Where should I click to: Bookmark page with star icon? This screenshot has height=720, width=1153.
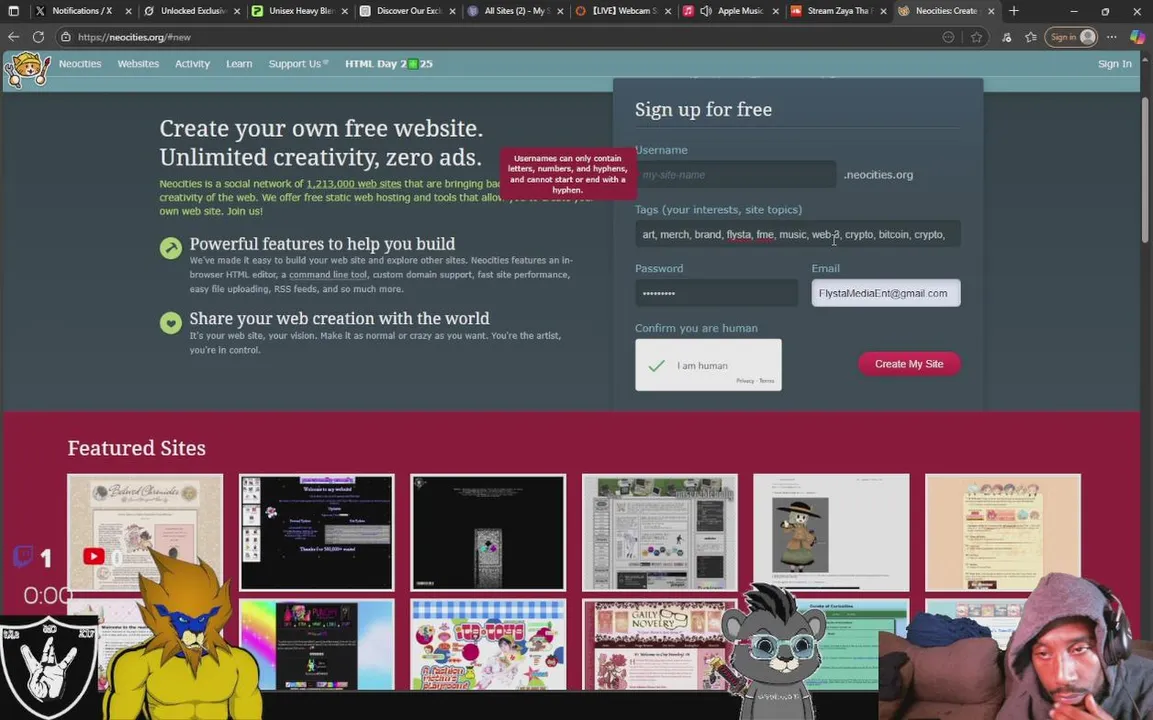(x=977, y=38)
